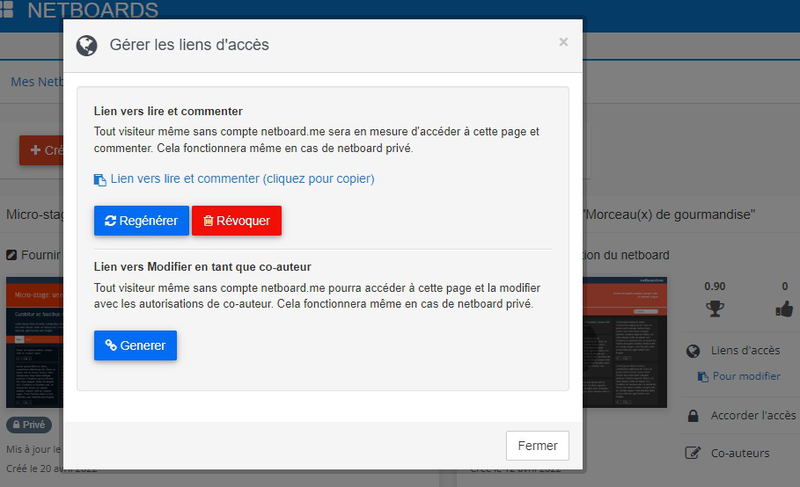This screenshot has height=487, width=800.
Task: Click the edit icon beside Co-auteurs
Action: (x=693, y=453)
